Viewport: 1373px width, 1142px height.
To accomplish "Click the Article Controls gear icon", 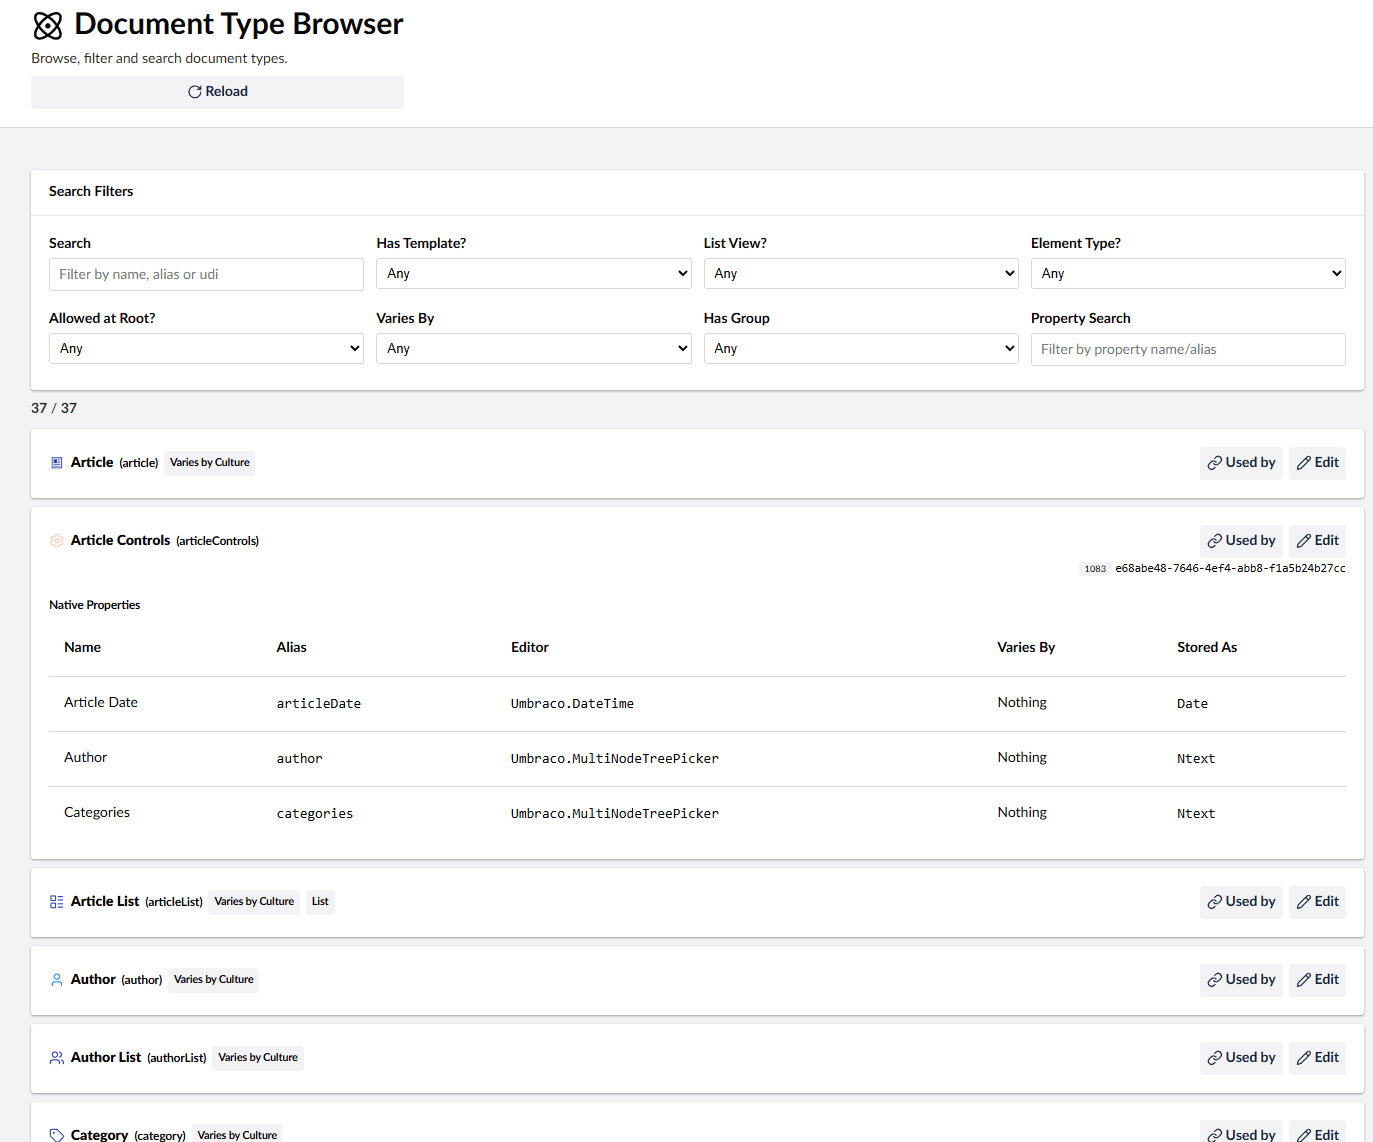I will point(57,541).
